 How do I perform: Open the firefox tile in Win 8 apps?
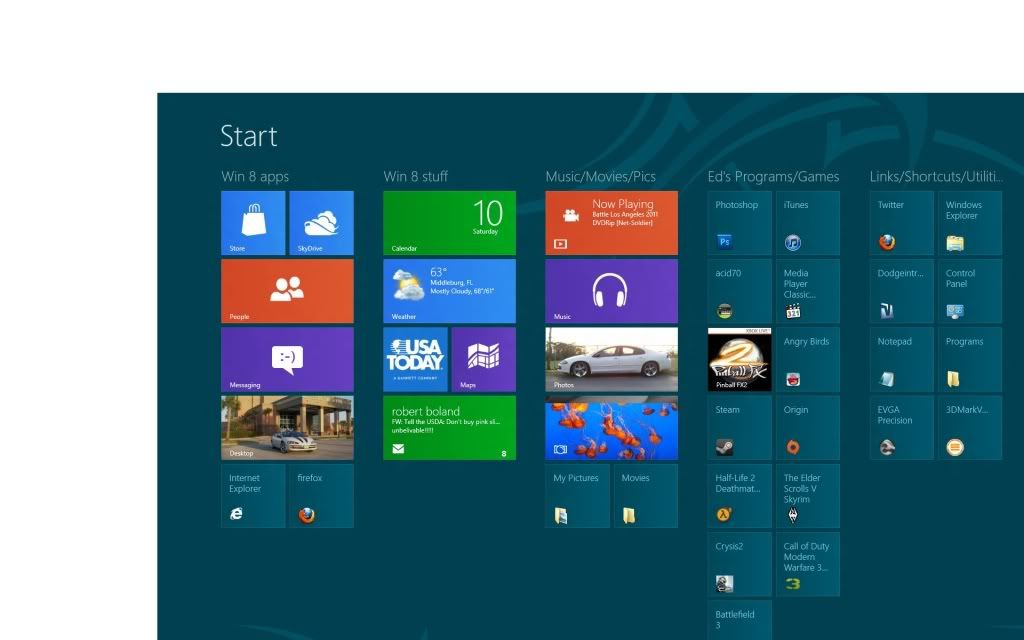pyautogui.click(x=321, y=496)
